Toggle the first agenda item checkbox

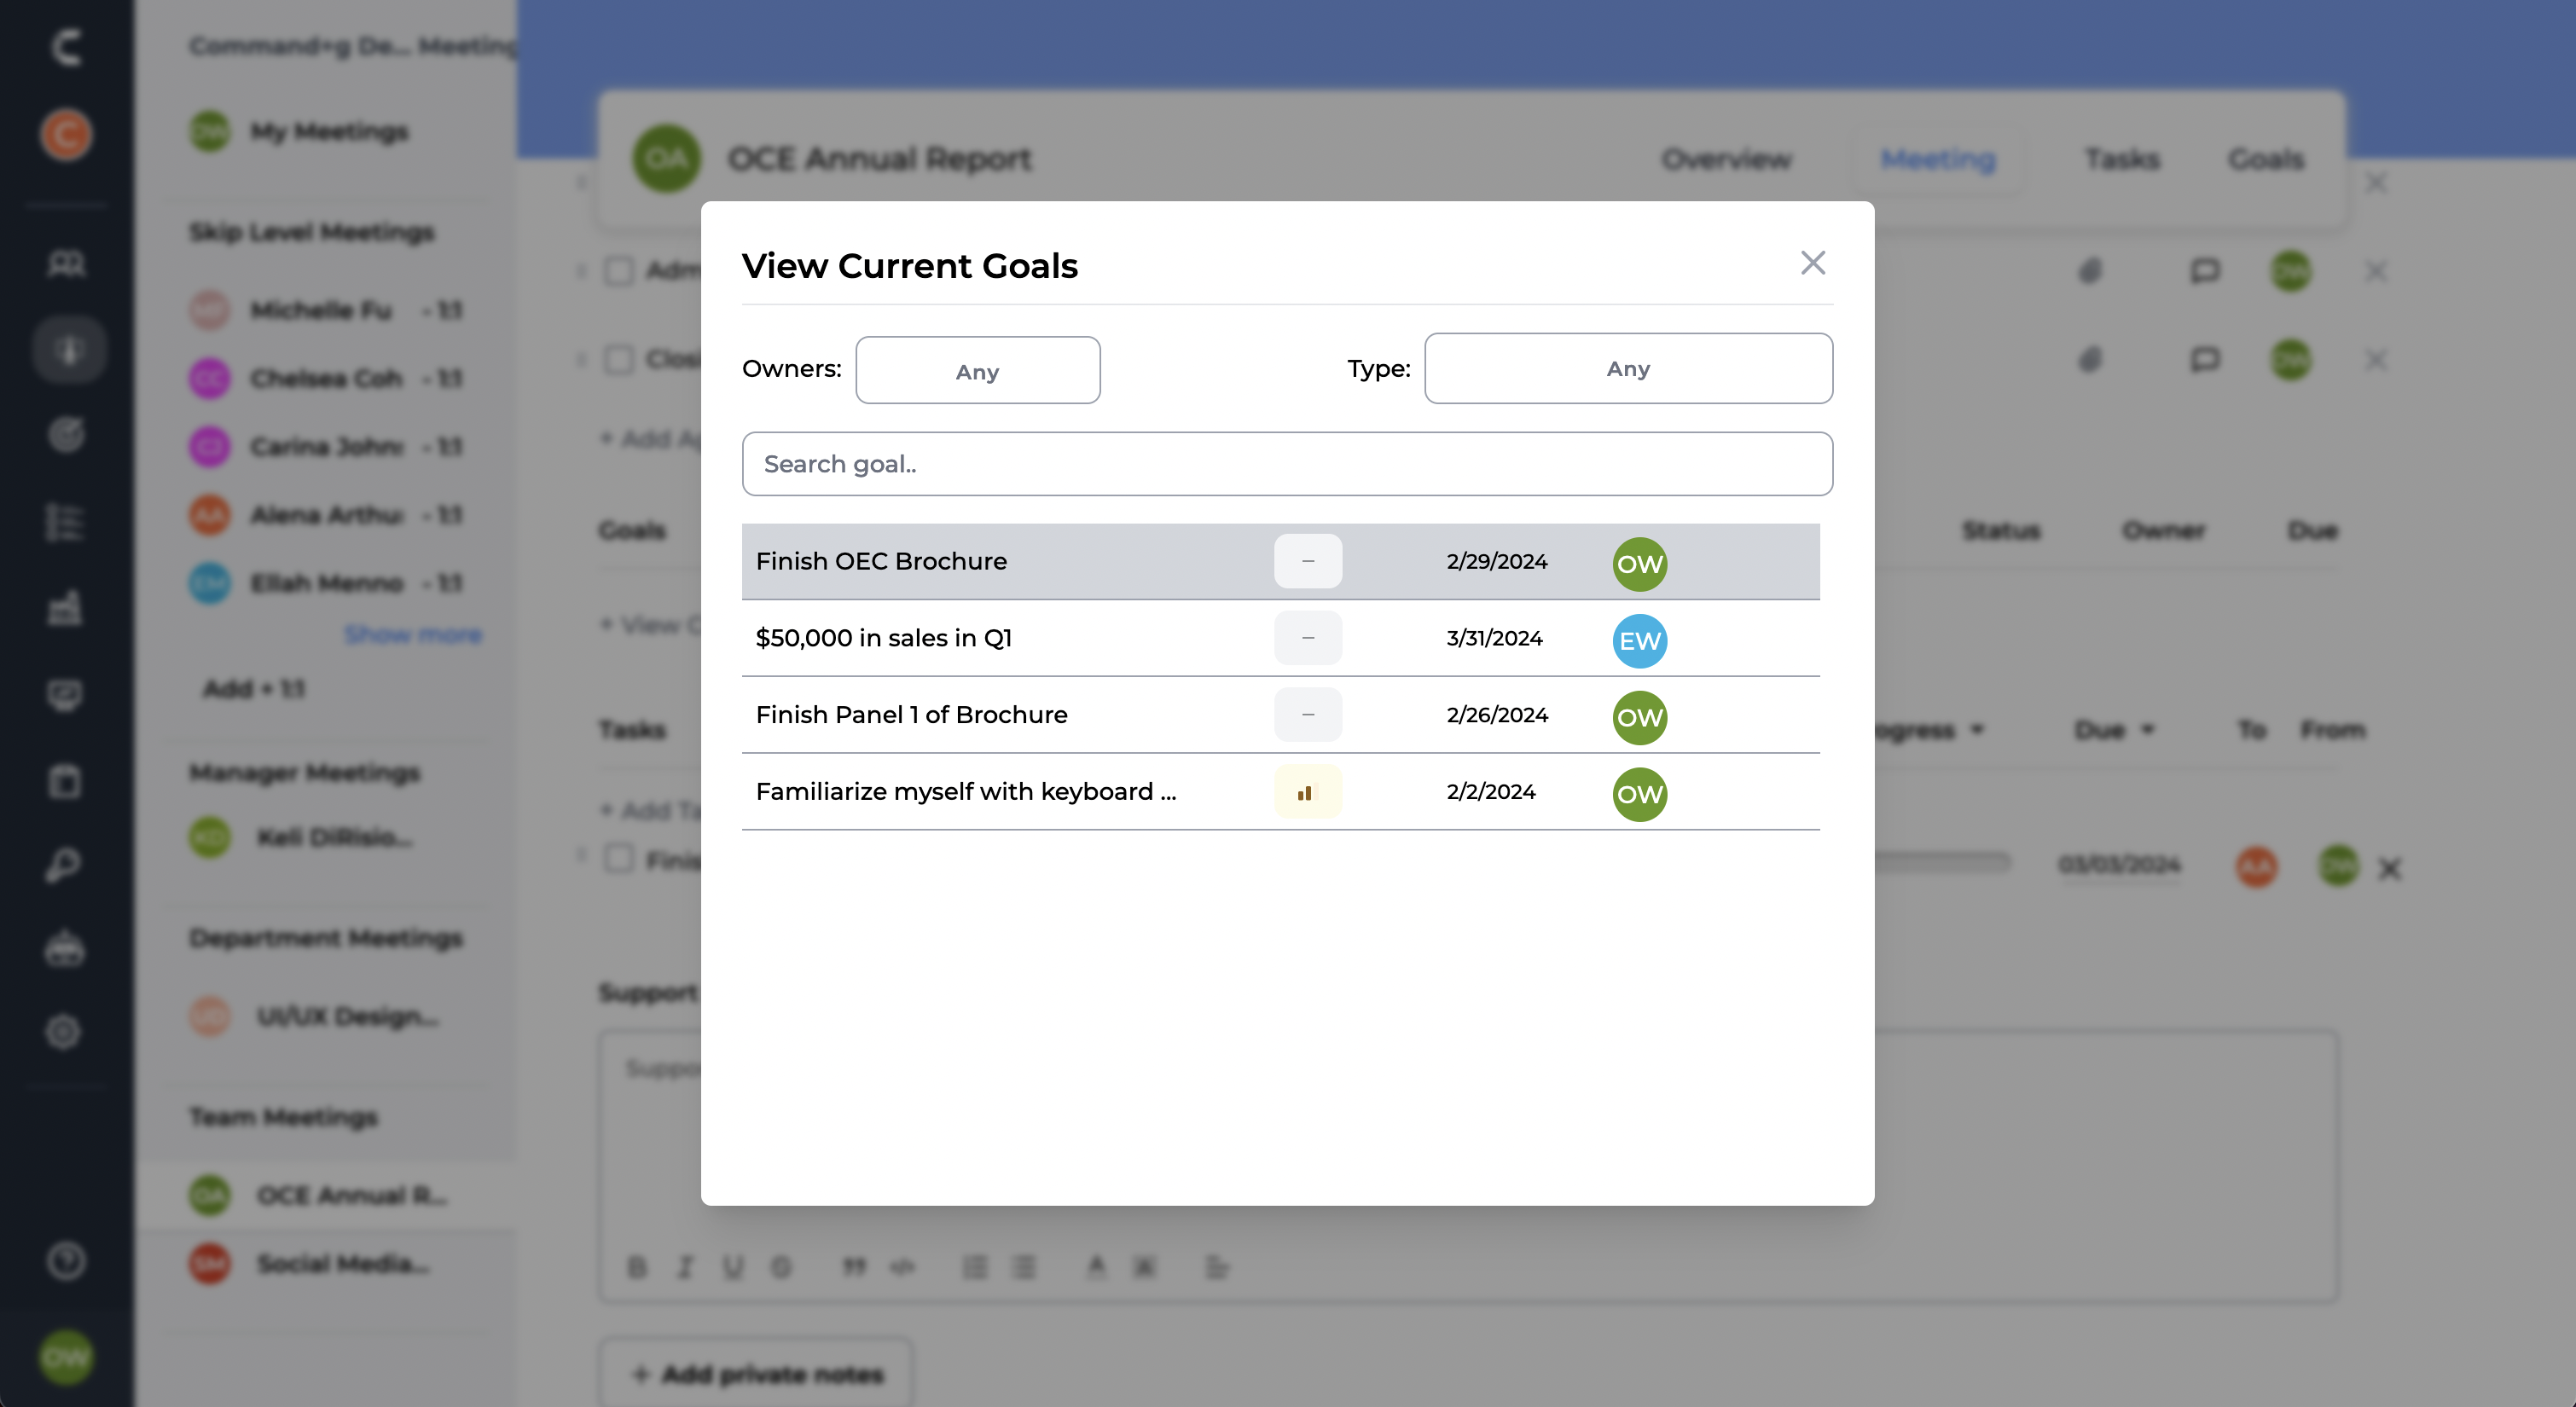[619, 271]
